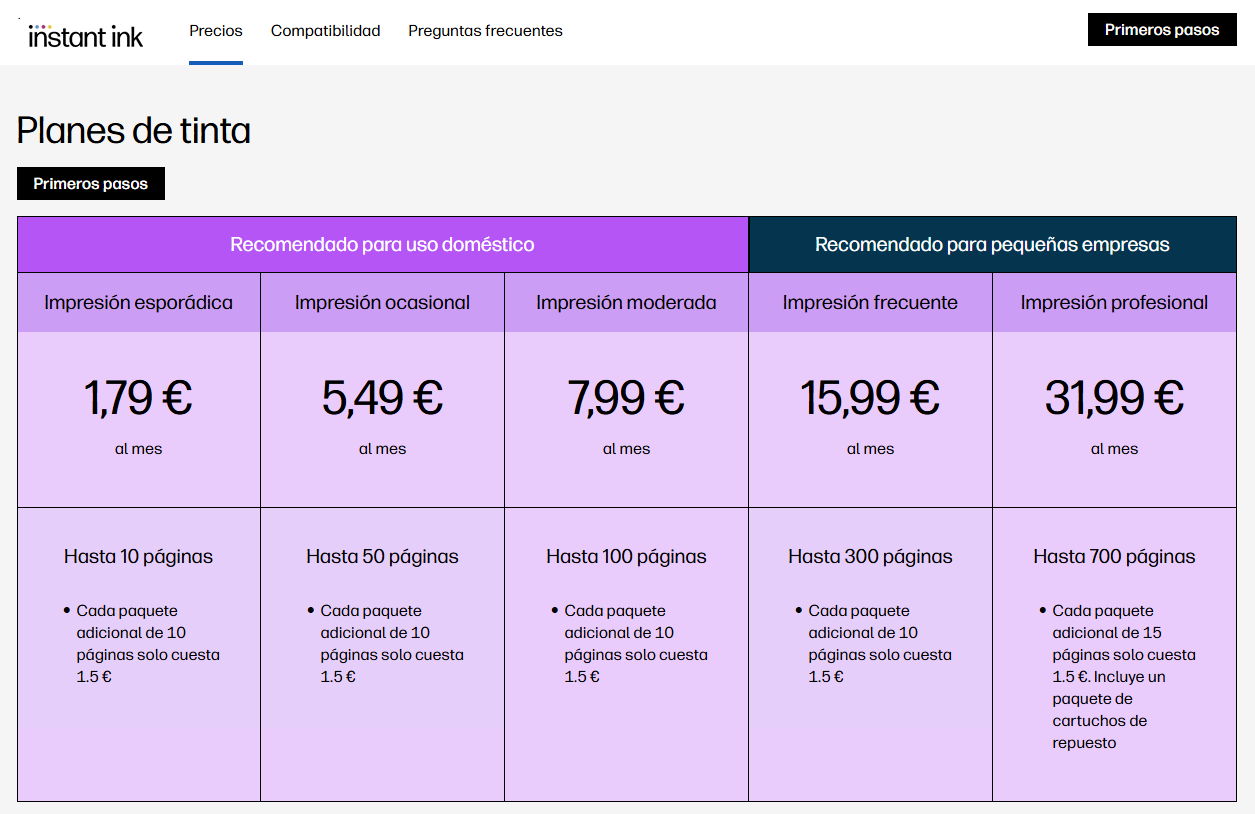Click the Impresión frecuente plan title

point(870,302)
